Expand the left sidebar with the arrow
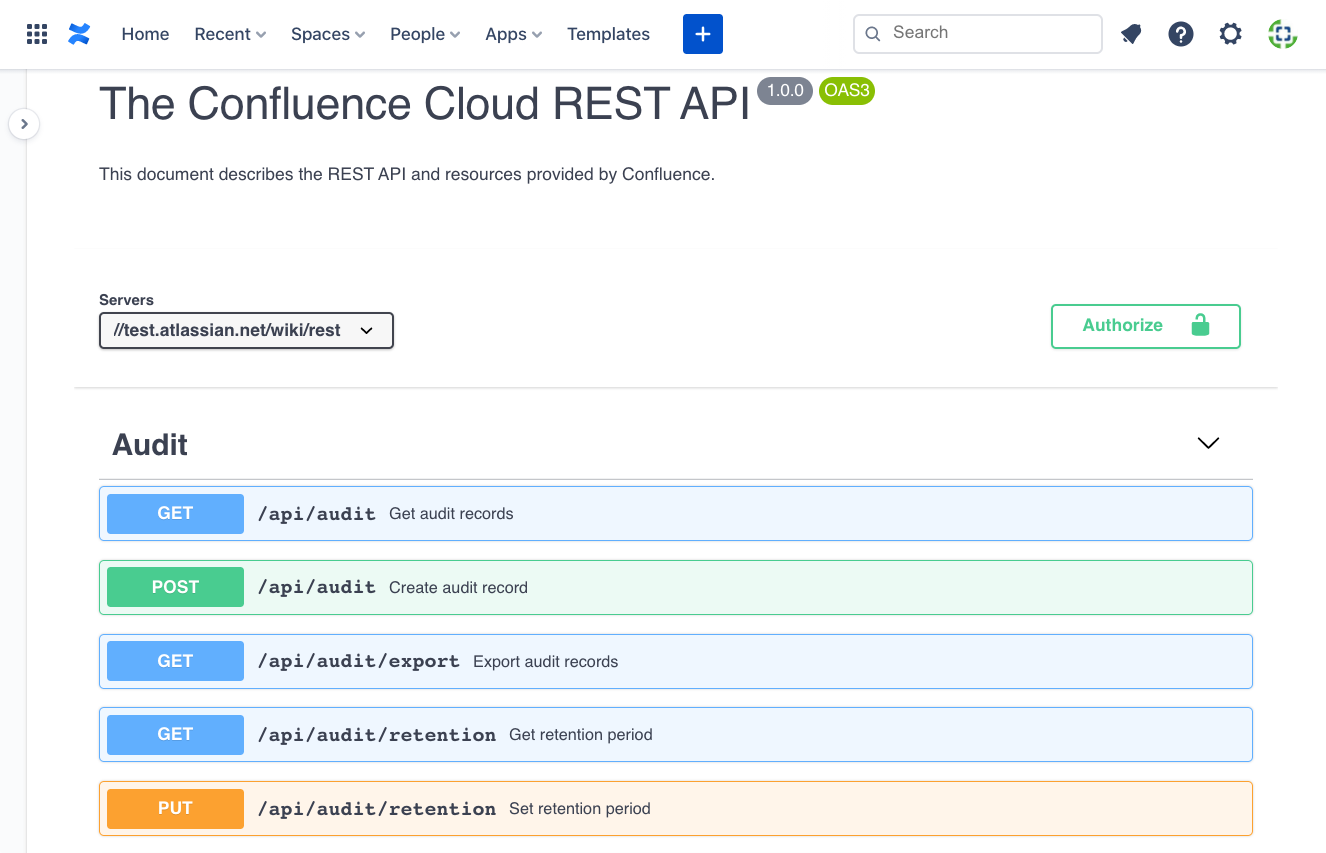The height and width of the screenshot is (853, 1326). click(24, 123)
